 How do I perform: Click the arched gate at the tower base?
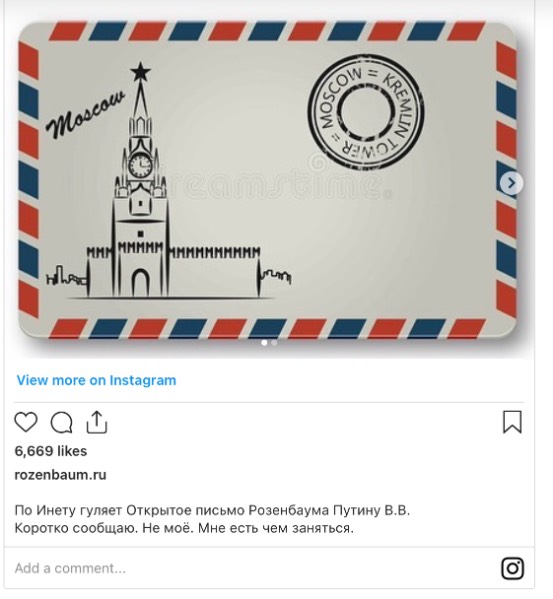tap(141, 283)
